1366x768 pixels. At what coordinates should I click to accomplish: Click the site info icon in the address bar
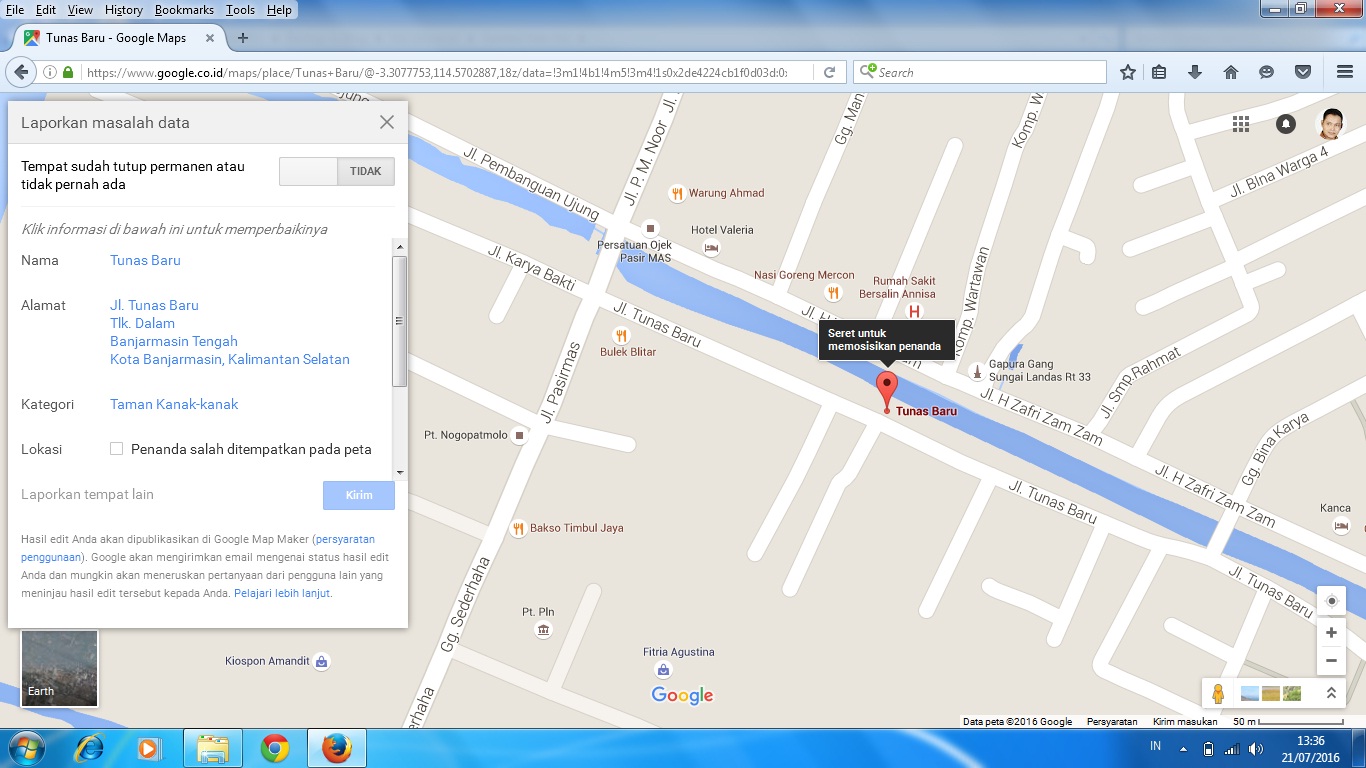(49, 72)
